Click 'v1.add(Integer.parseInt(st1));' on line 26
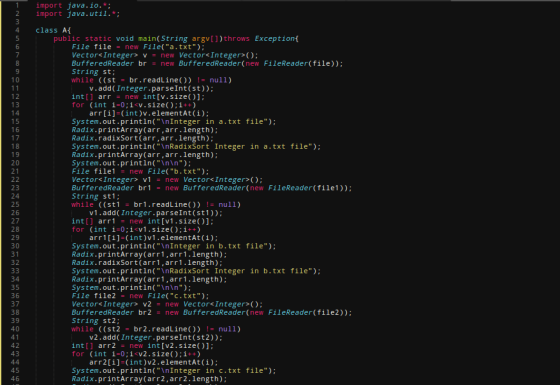This screenshot has width=560, height=385. [156, 213]
